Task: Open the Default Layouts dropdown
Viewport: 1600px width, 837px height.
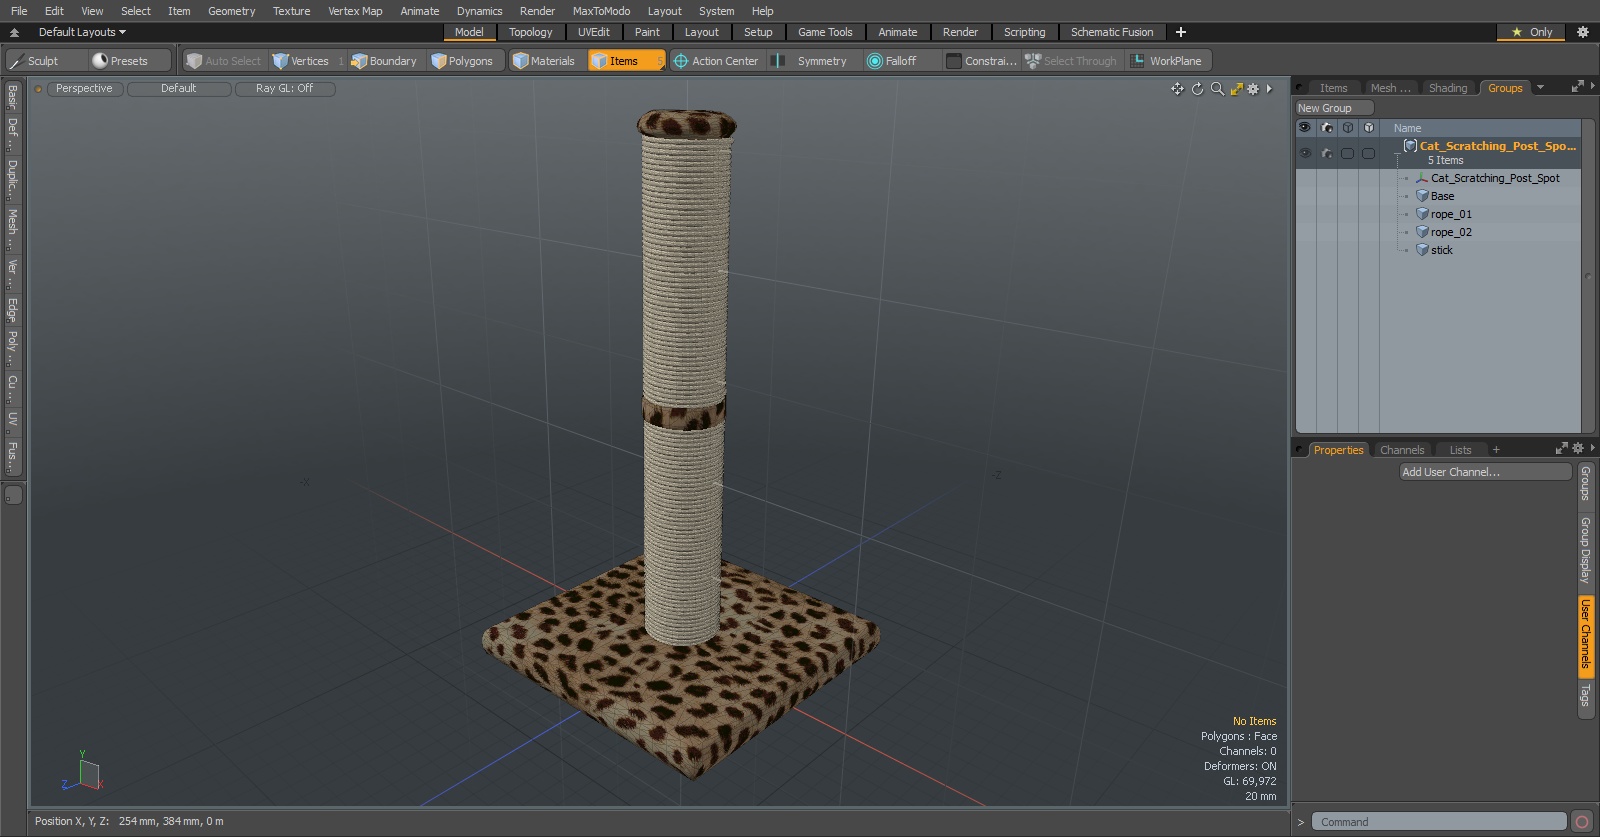Action: (82, 32)
